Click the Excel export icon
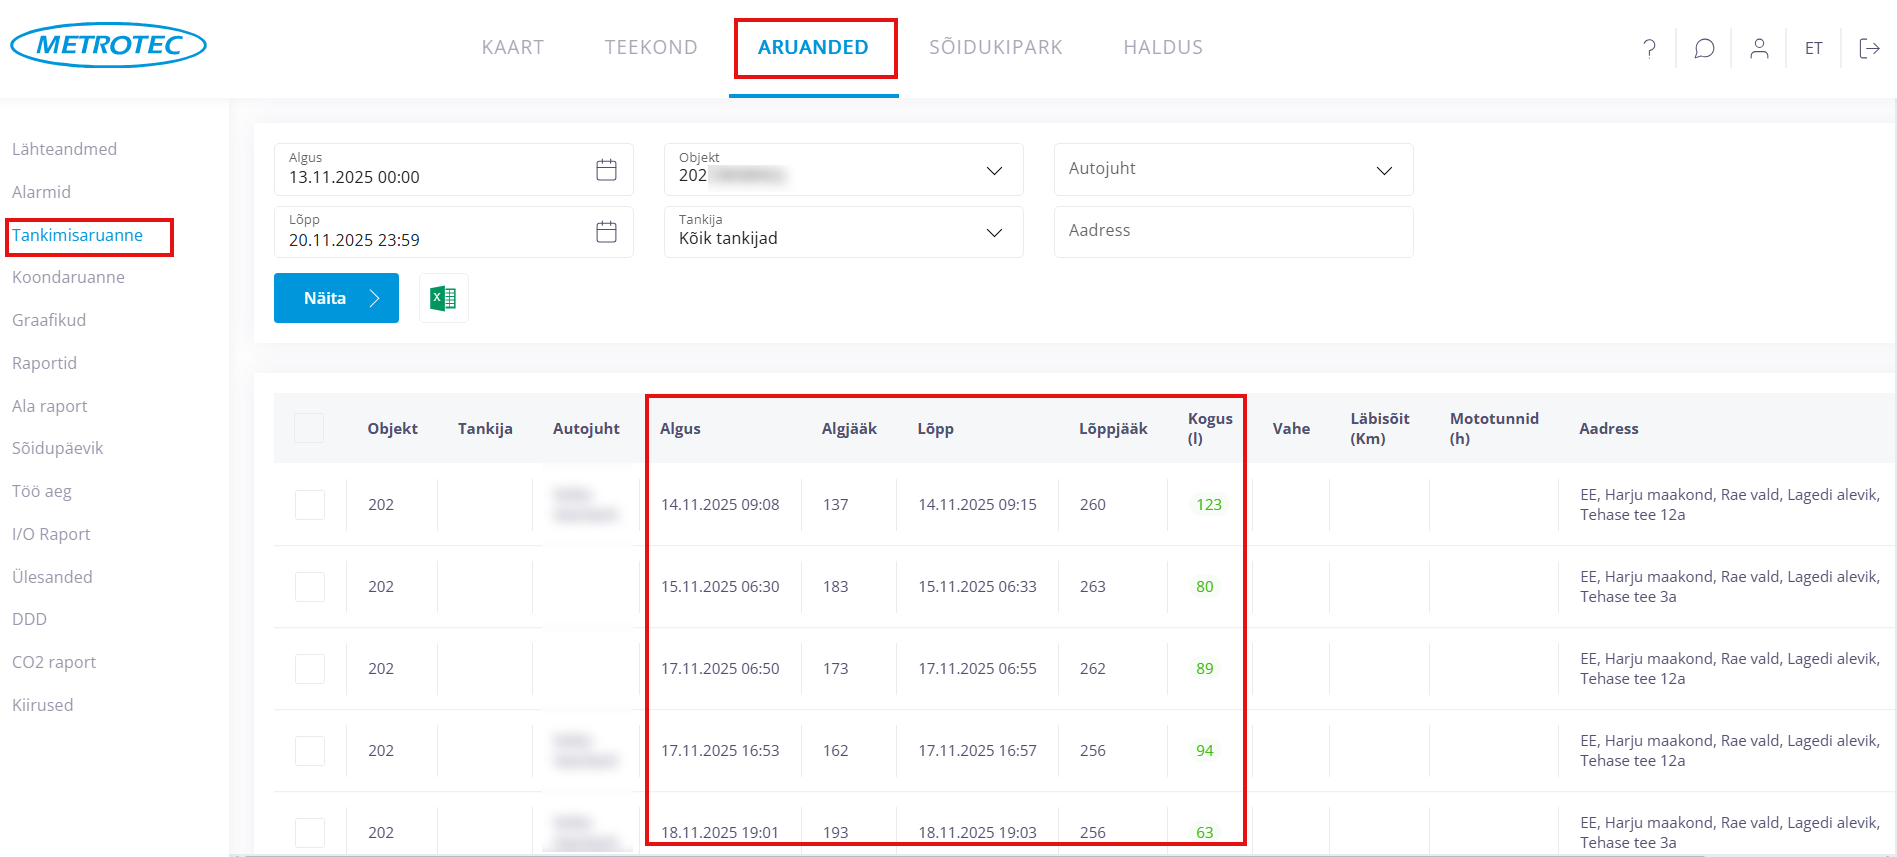Screen dimensions: 1897x857 point(443,298)
